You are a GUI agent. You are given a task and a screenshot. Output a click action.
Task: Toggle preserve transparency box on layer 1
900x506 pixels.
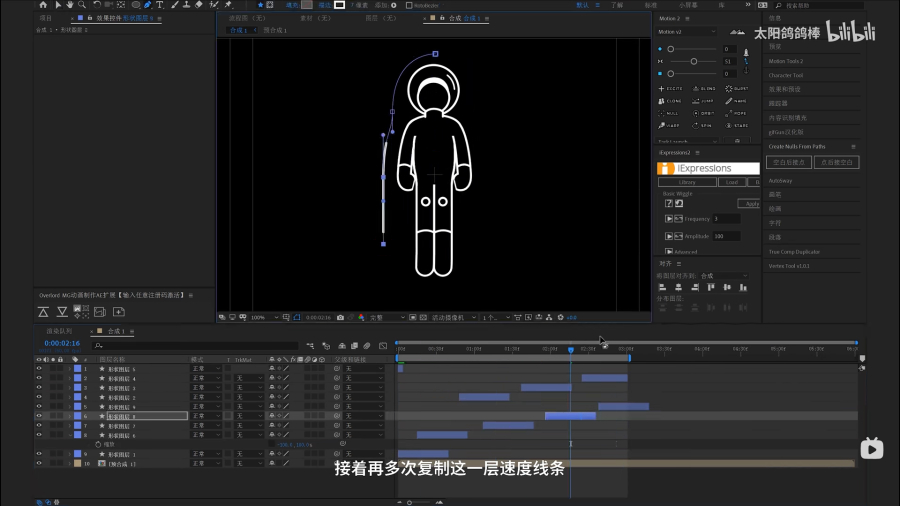point(228,369)
